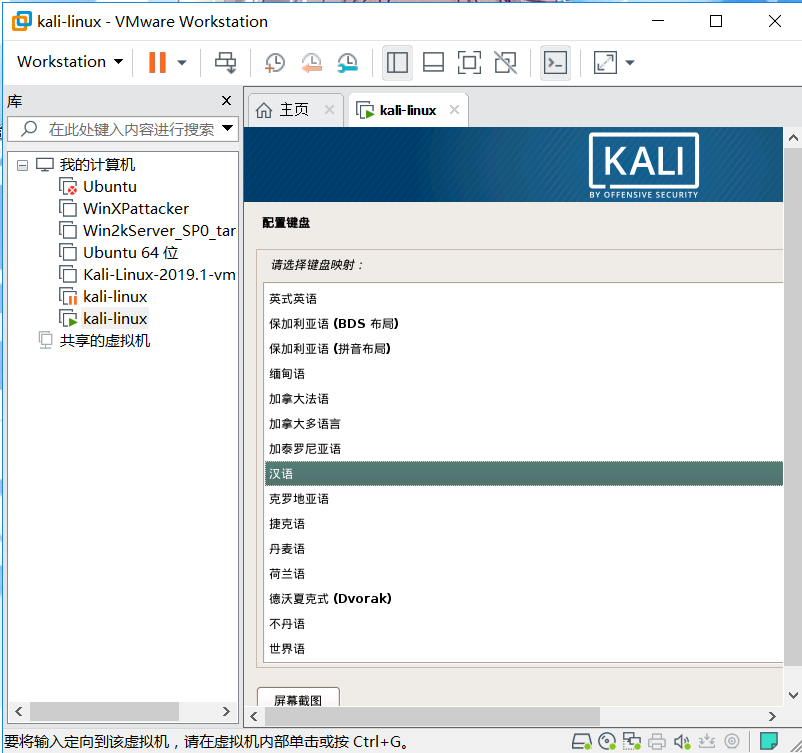Click the VM view scroll right arrow

[x=772, y=716]
